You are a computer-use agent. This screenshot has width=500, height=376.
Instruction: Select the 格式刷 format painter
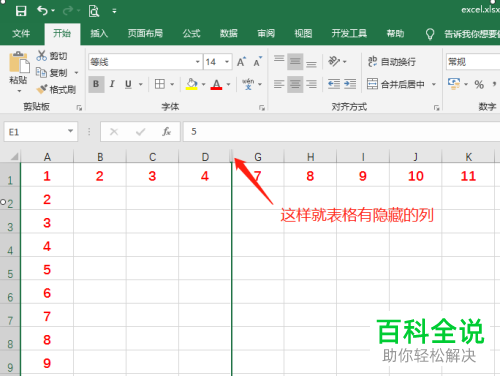pyautogui.click(x=56, y=89)
